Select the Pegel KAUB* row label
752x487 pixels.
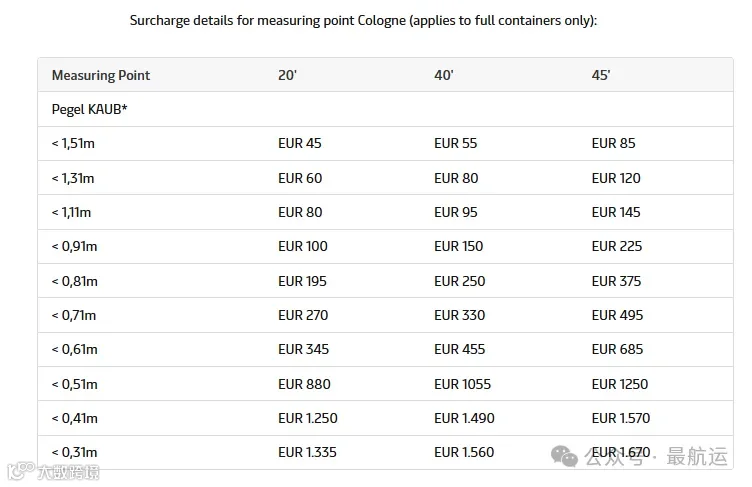coord(89,109)
